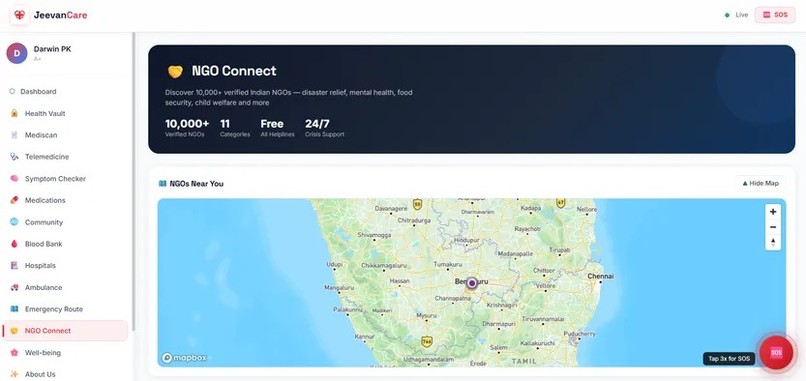Click the Blood Bank drop icon
Screen dimensions: 806x381
point(14,244)
